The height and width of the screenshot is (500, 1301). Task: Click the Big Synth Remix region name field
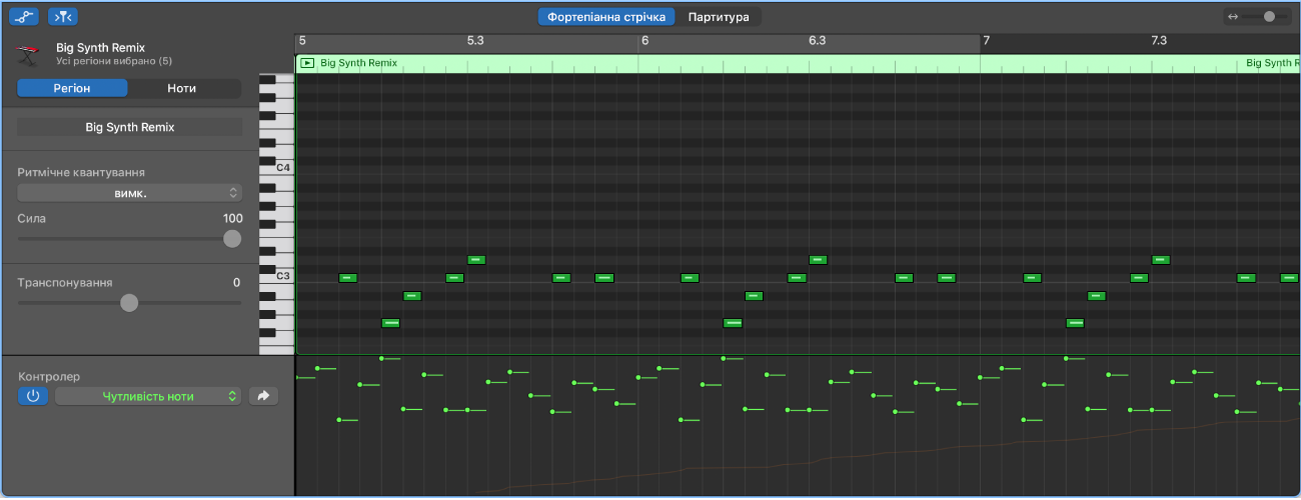click(x=130, y=127)
